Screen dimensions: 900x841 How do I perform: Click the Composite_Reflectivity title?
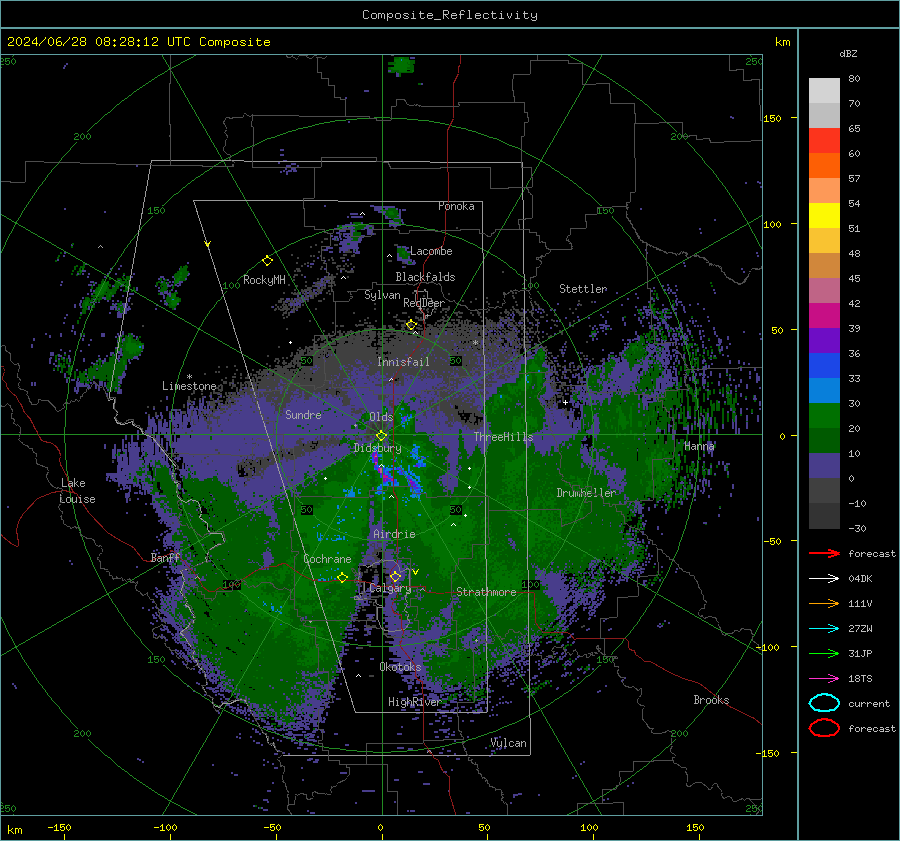coord(450,15)
